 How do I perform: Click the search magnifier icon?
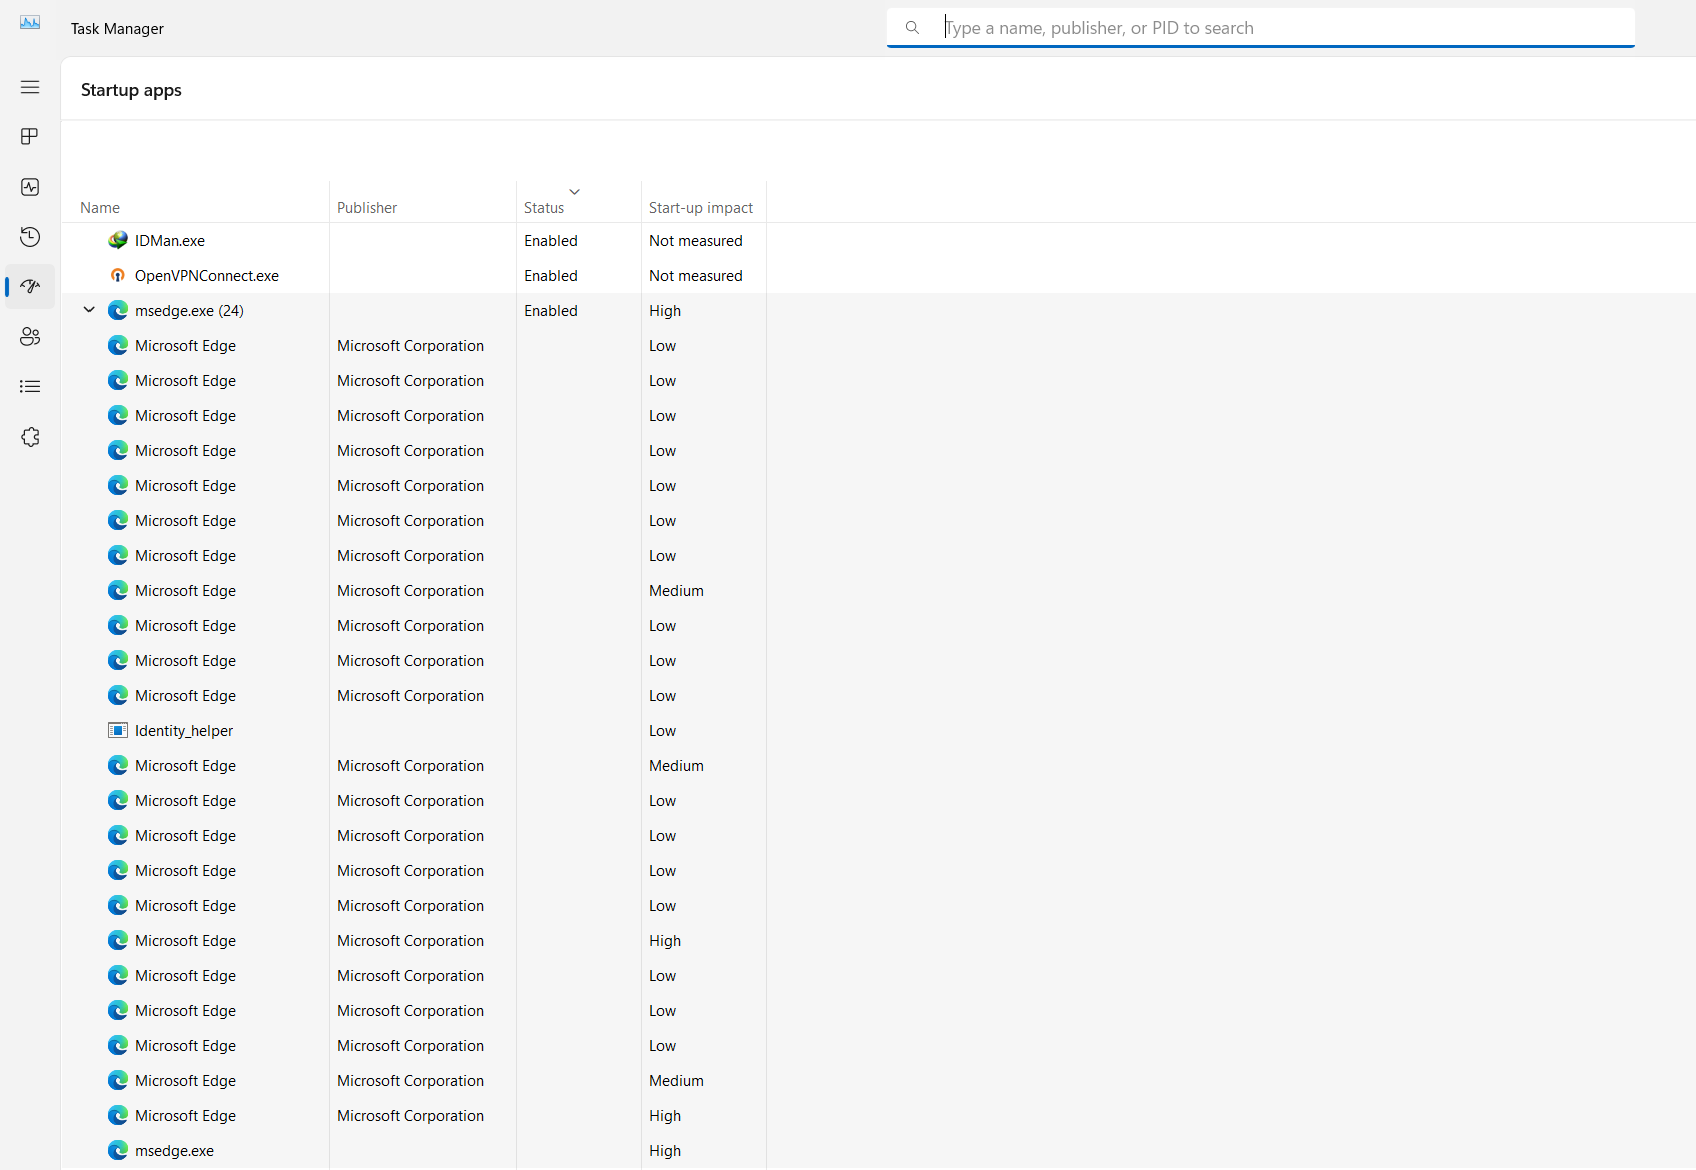[912, 27]
